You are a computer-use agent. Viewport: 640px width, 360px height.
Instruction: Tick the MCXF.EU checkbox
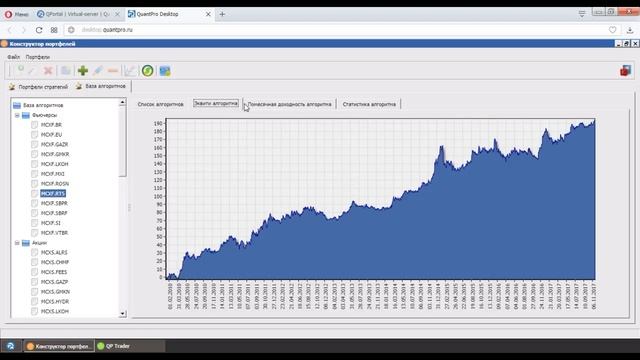(34, 135)
